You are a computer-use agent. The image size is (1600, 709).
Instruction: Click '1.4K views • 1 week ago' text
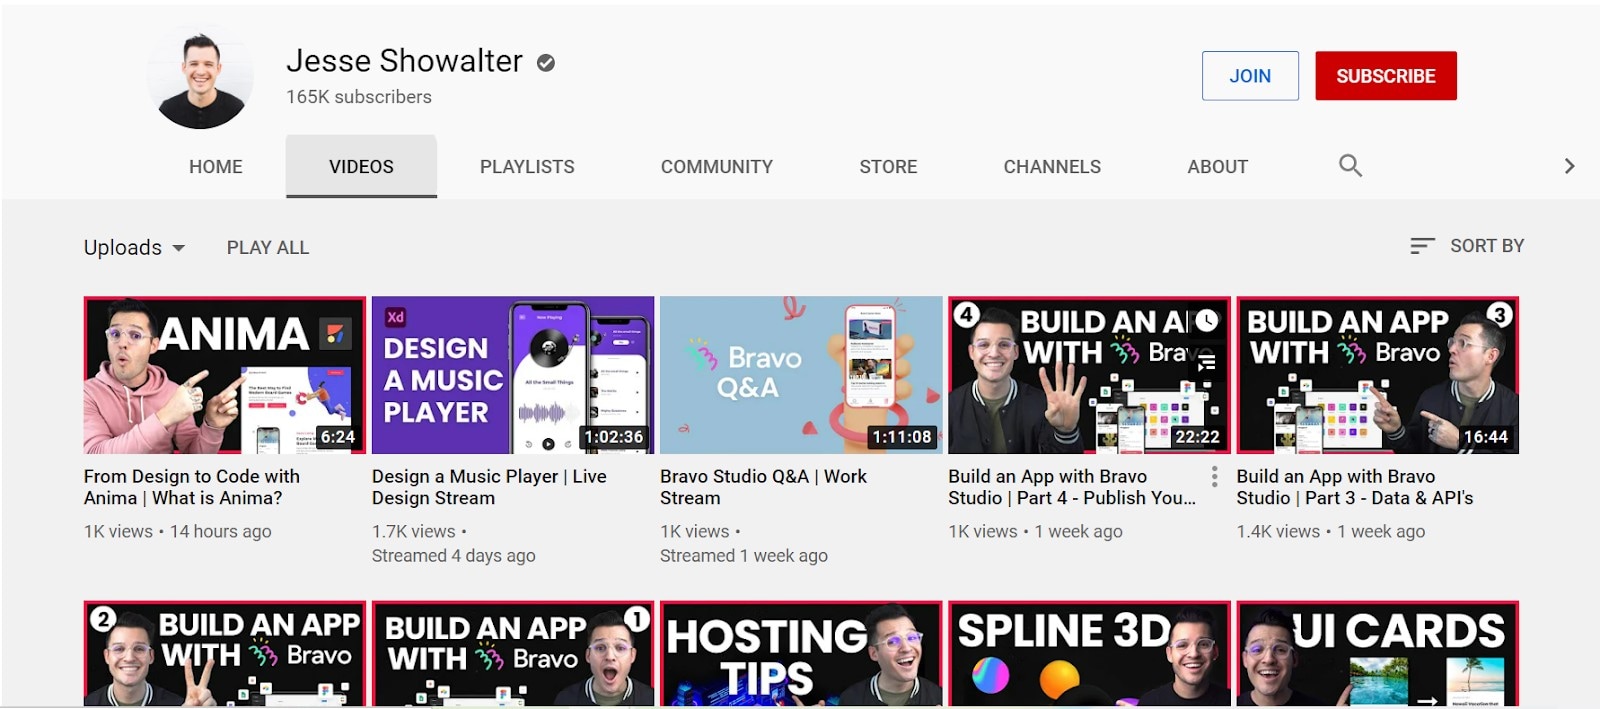coord(1331,532)
